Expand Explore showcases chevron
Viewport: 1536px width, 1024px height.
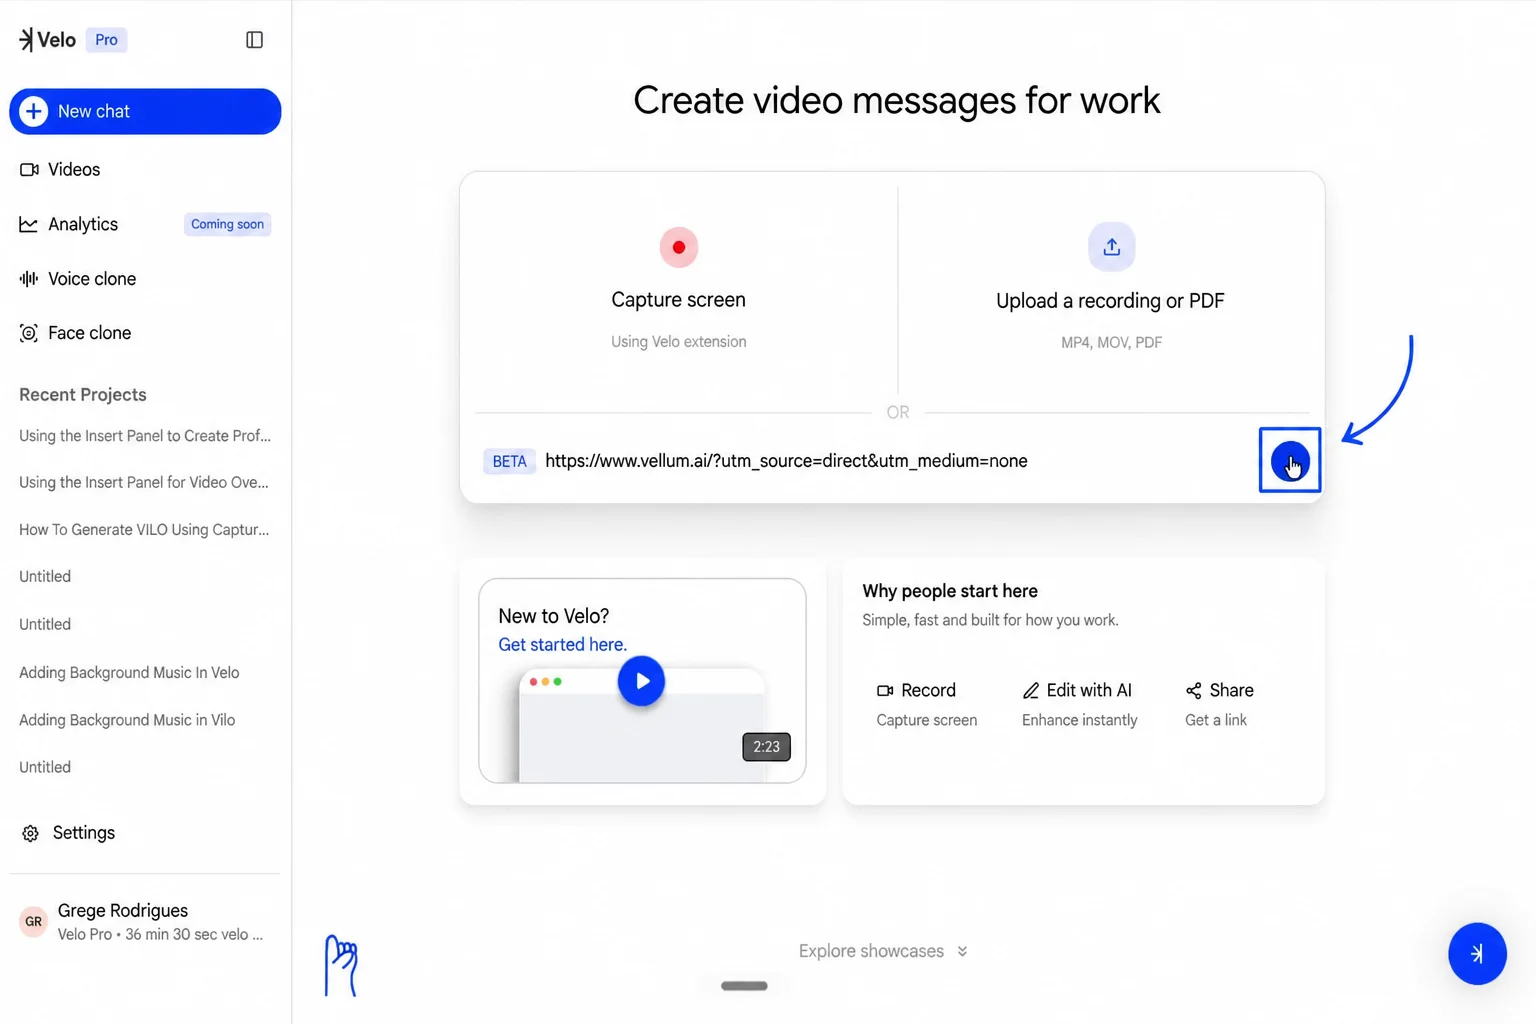click(962, 951)
